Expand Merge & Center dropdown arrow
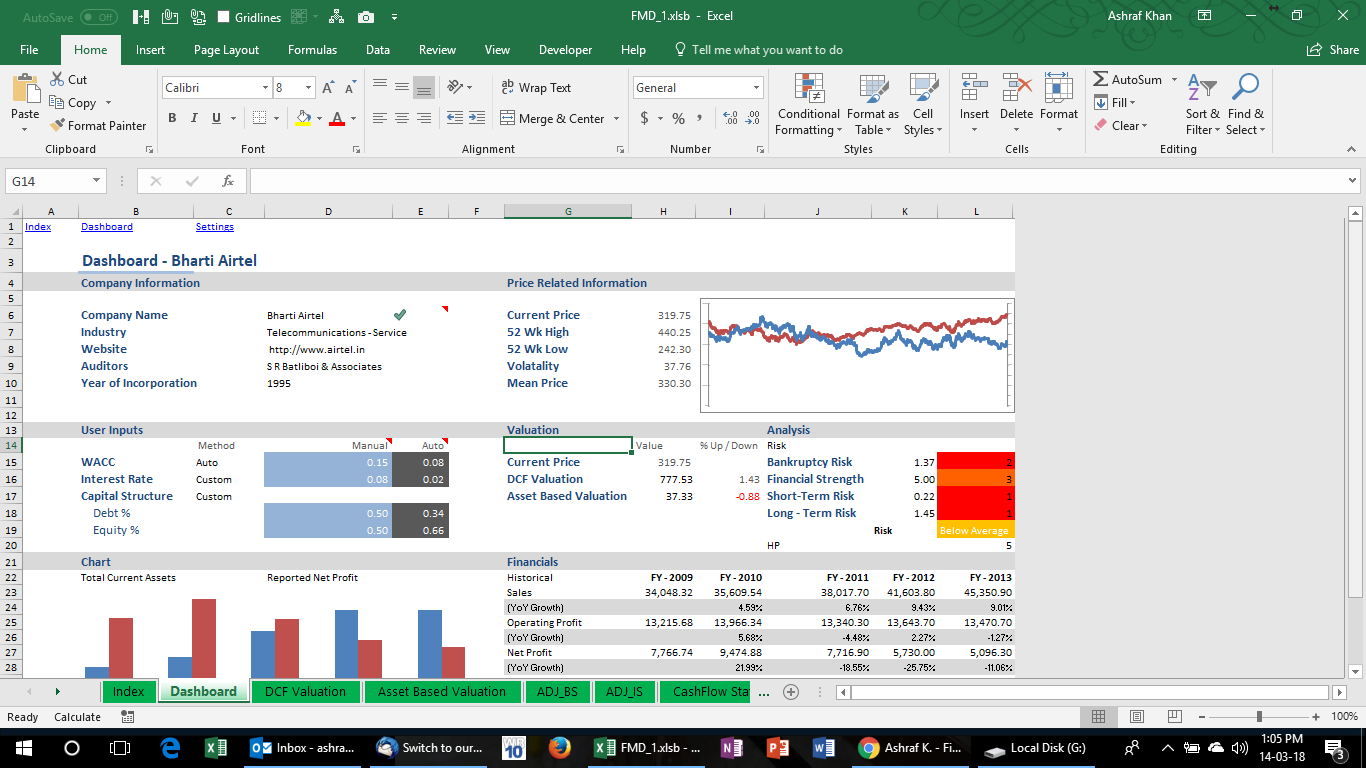1366x768 pixels. click(616, 118)
